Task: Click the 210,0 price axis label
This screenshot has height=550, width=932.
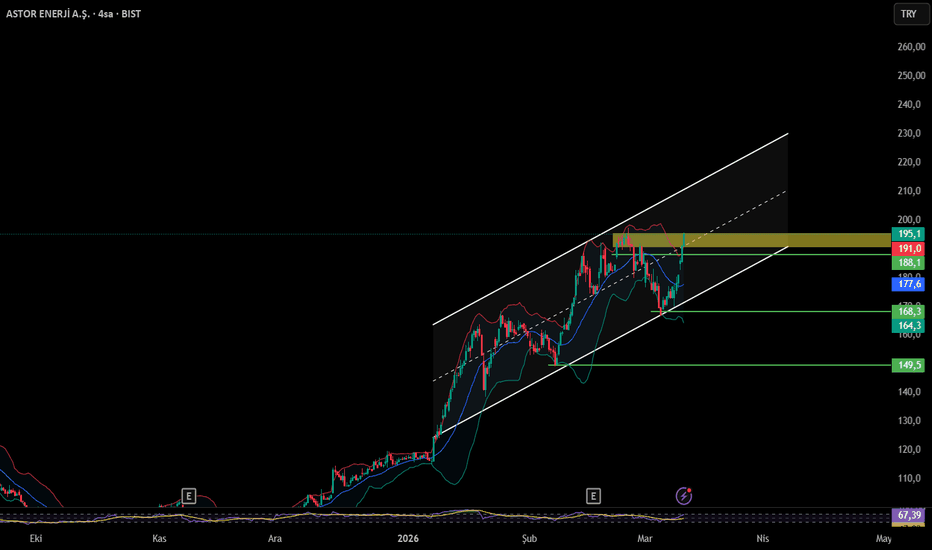Action: pos(909,191)
